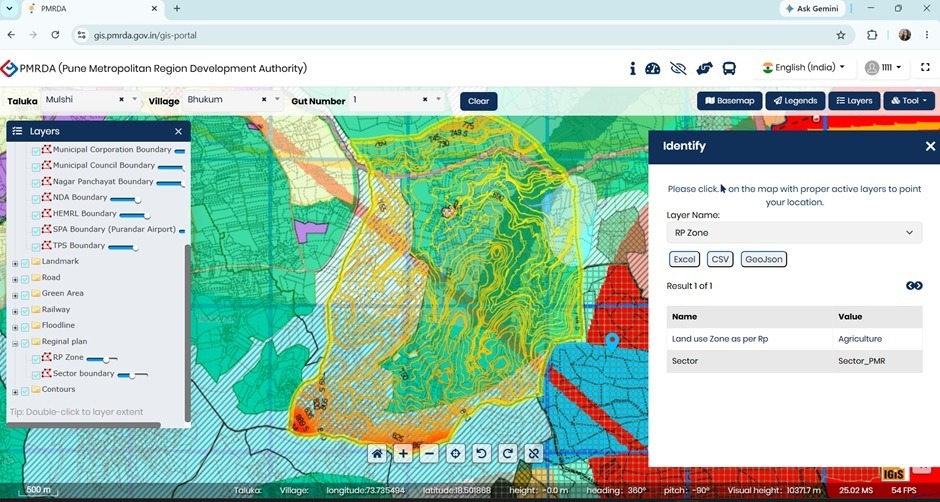
Task: Open the Tool menu
Action: [x=909, y=101]
